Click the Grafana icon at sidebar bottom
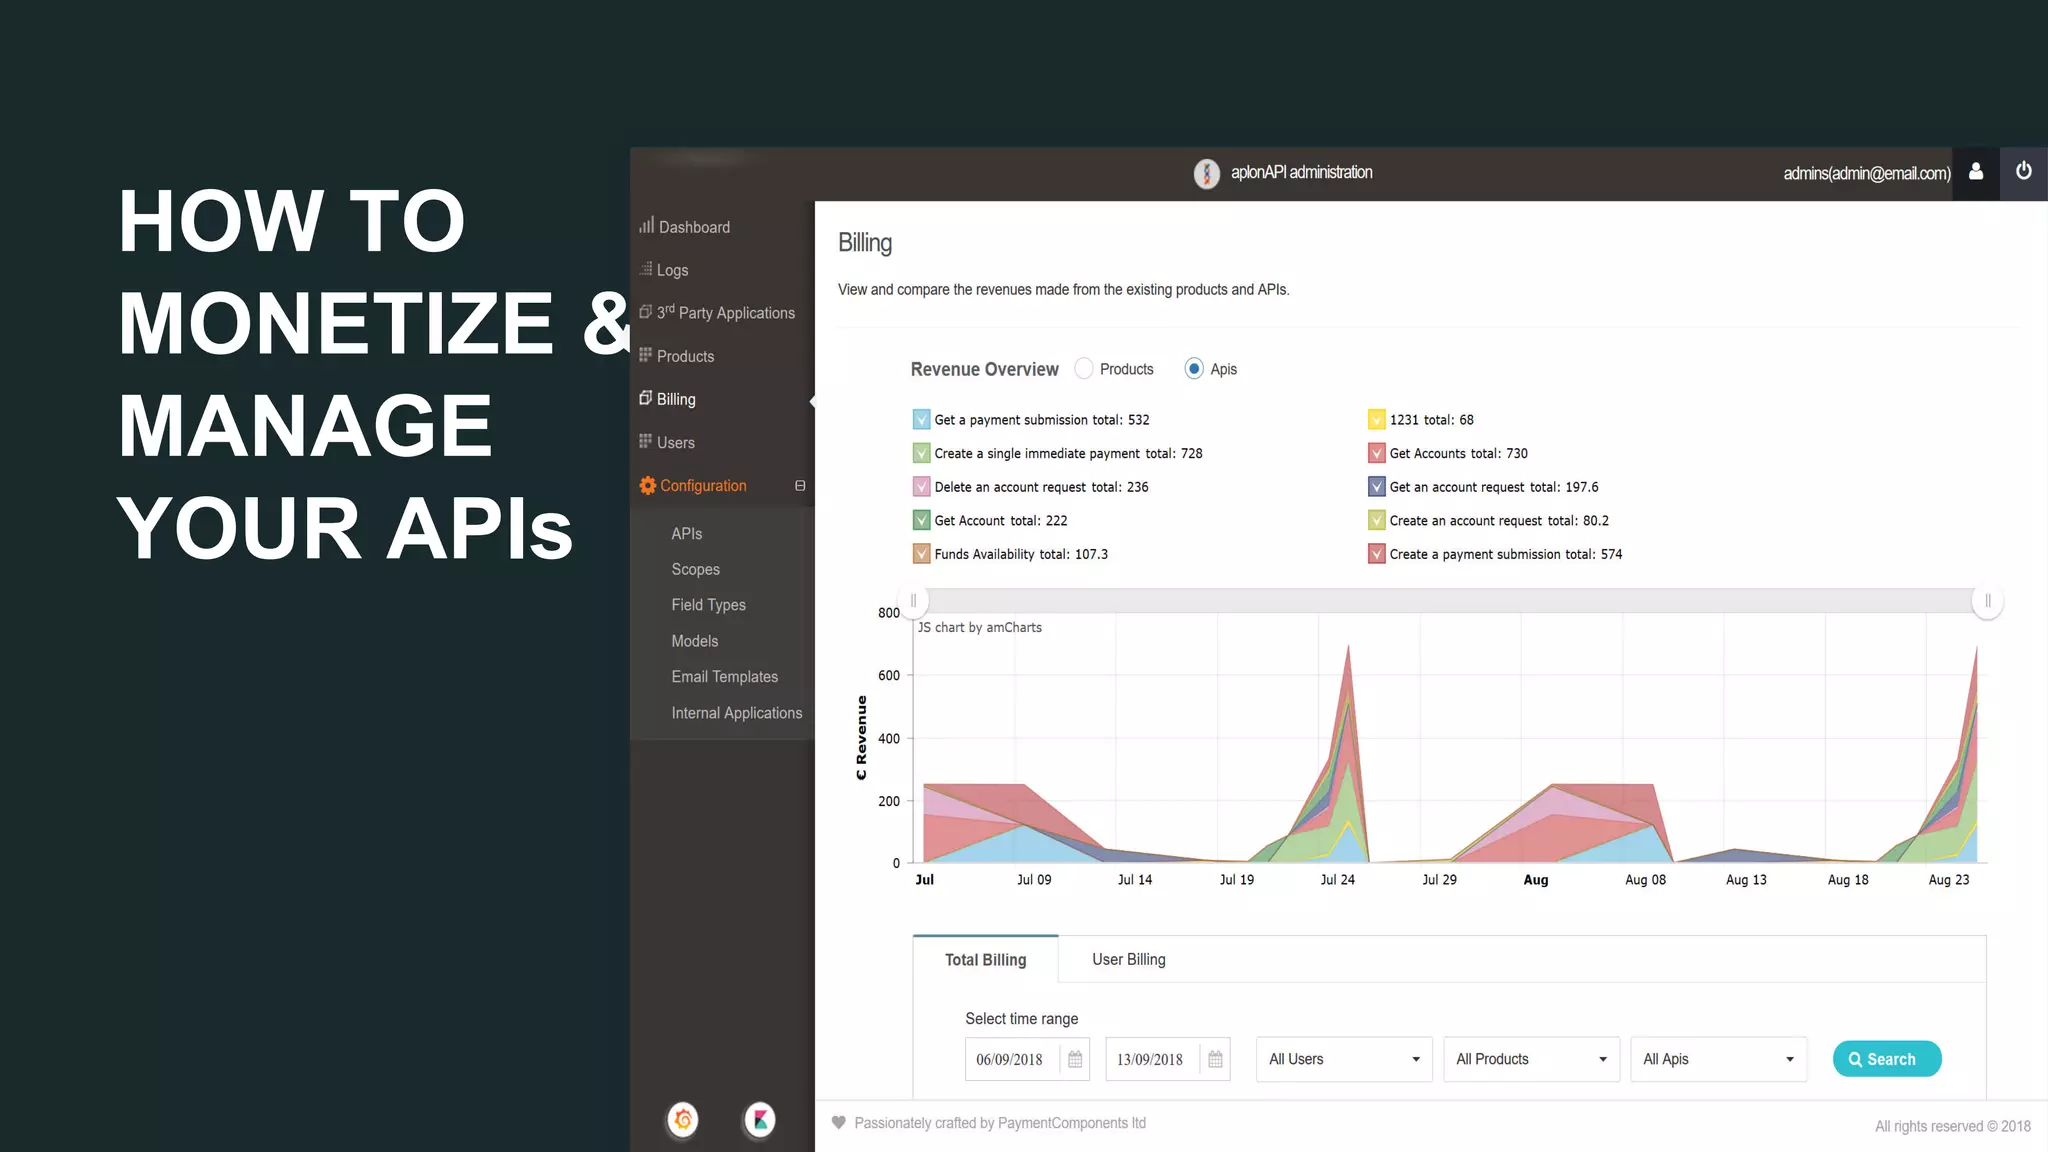 683,1120
